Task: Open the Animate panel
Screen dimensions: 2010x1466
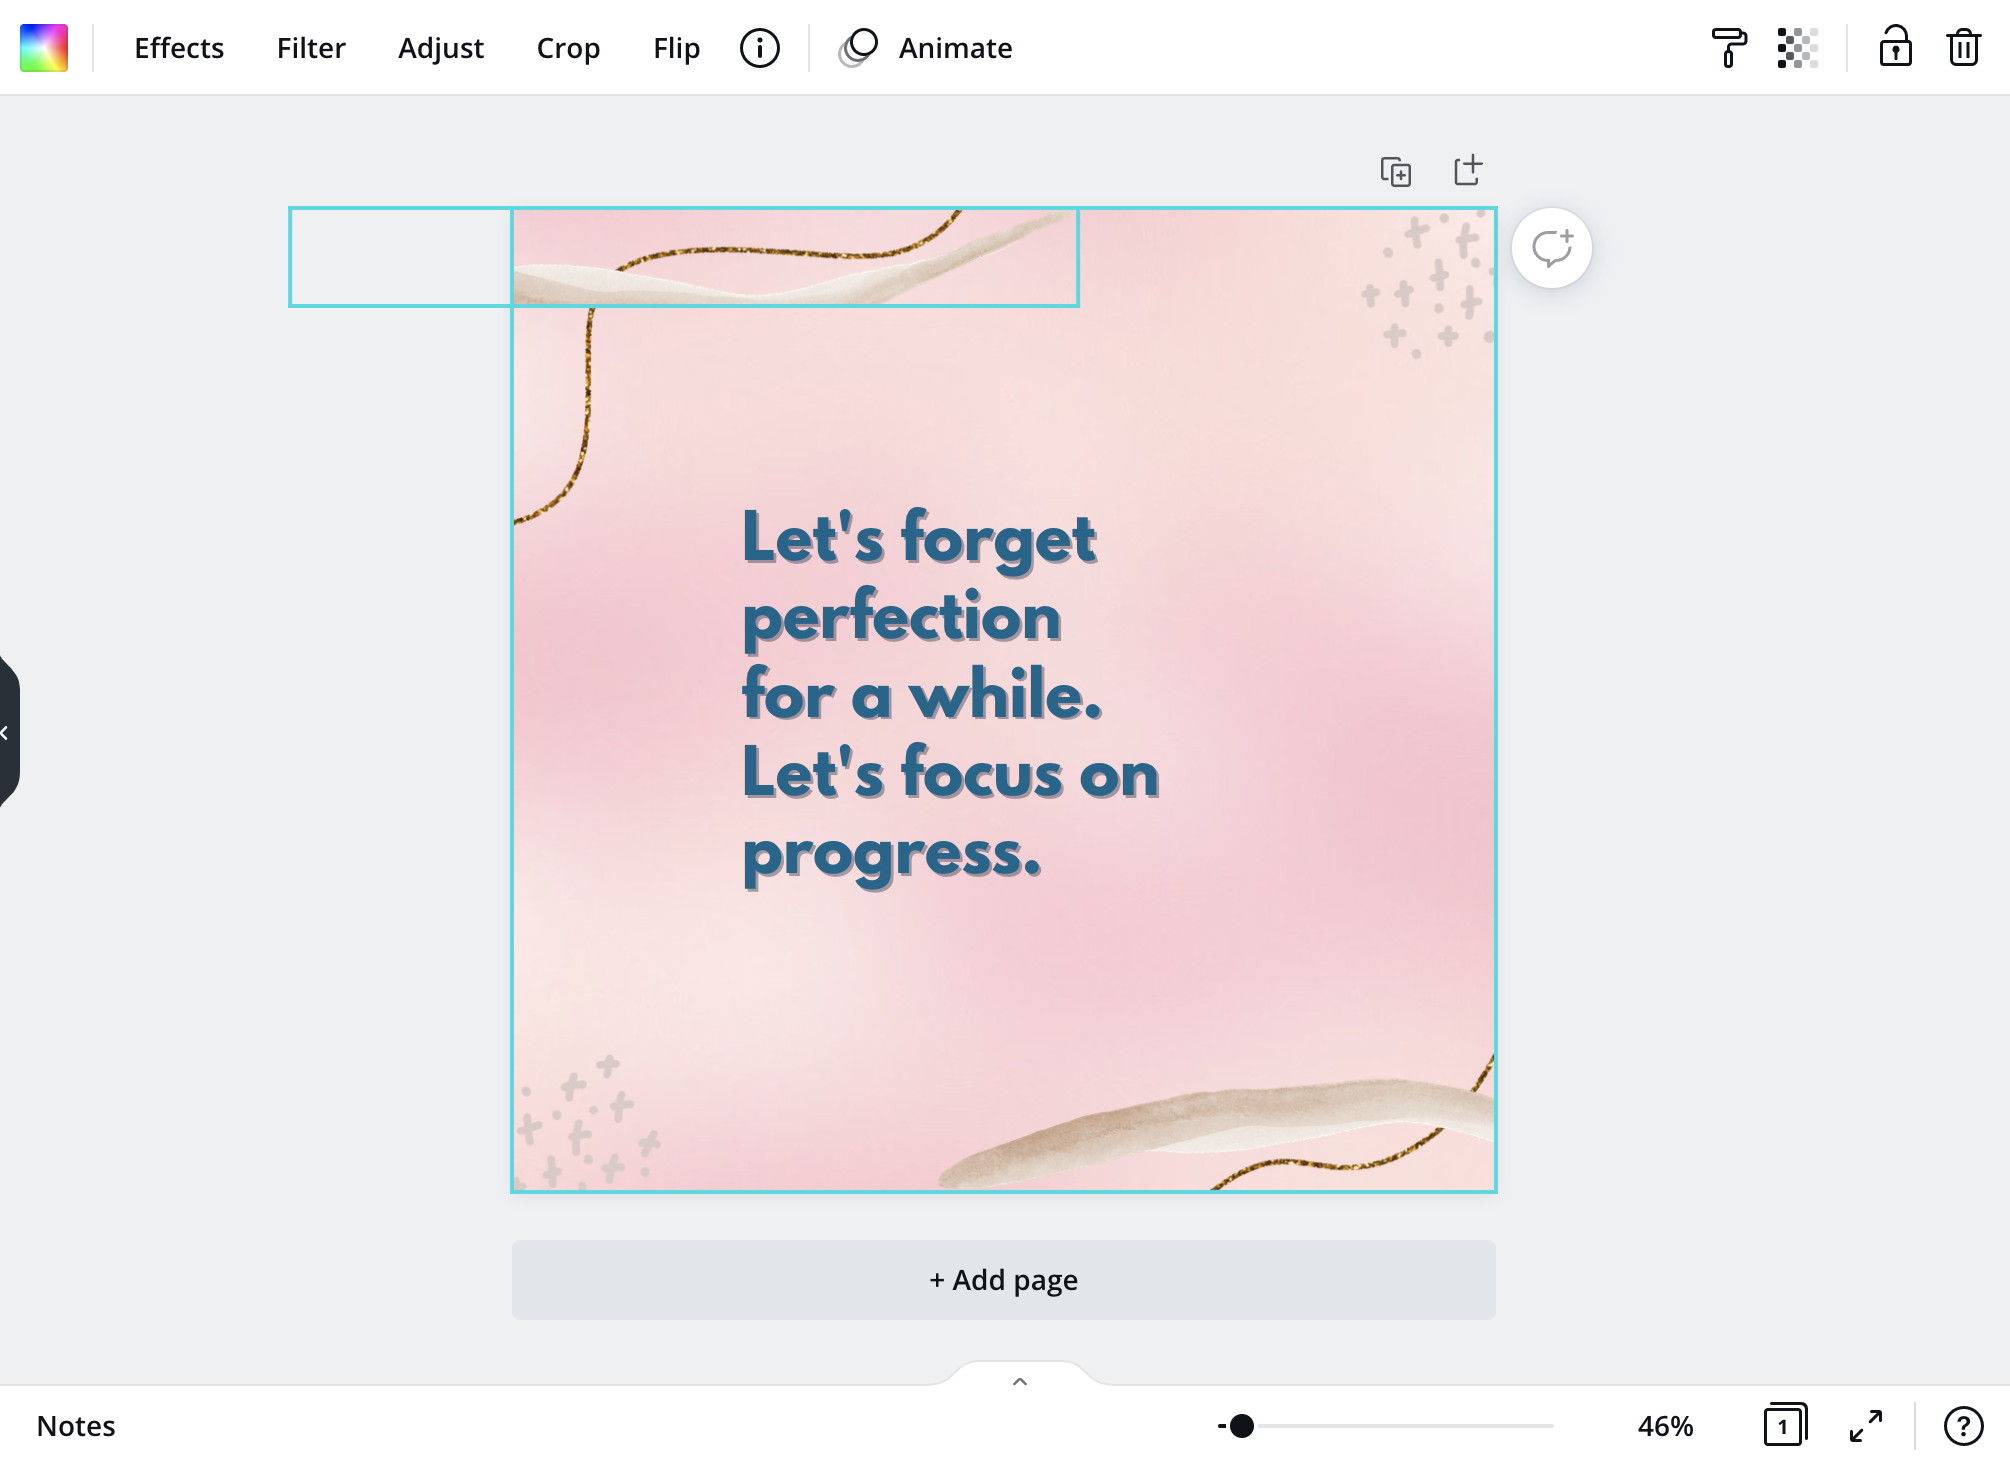Action: 926,48
